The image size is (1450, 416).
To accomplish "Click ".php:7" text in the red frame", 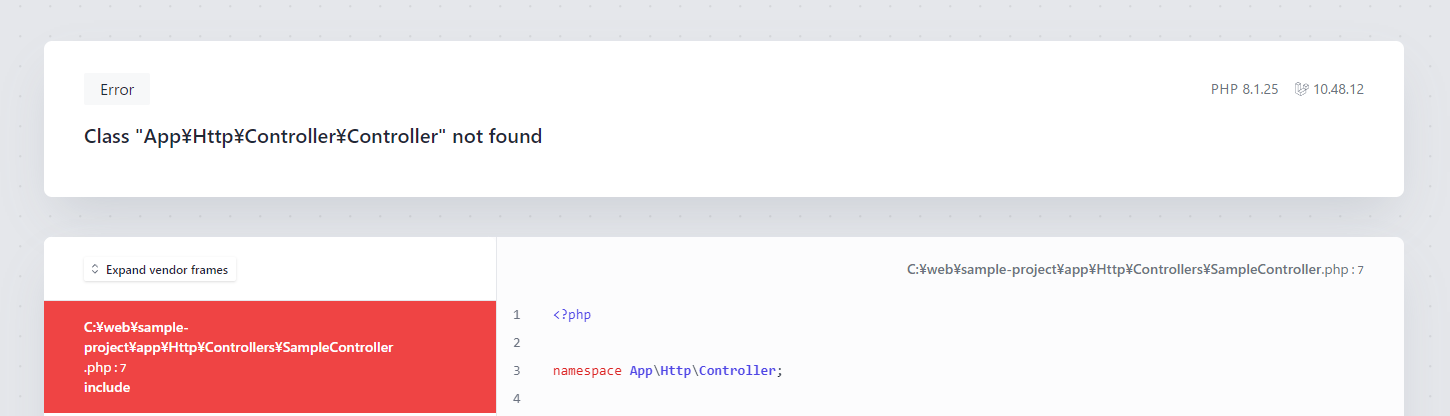I will (105, 367).
